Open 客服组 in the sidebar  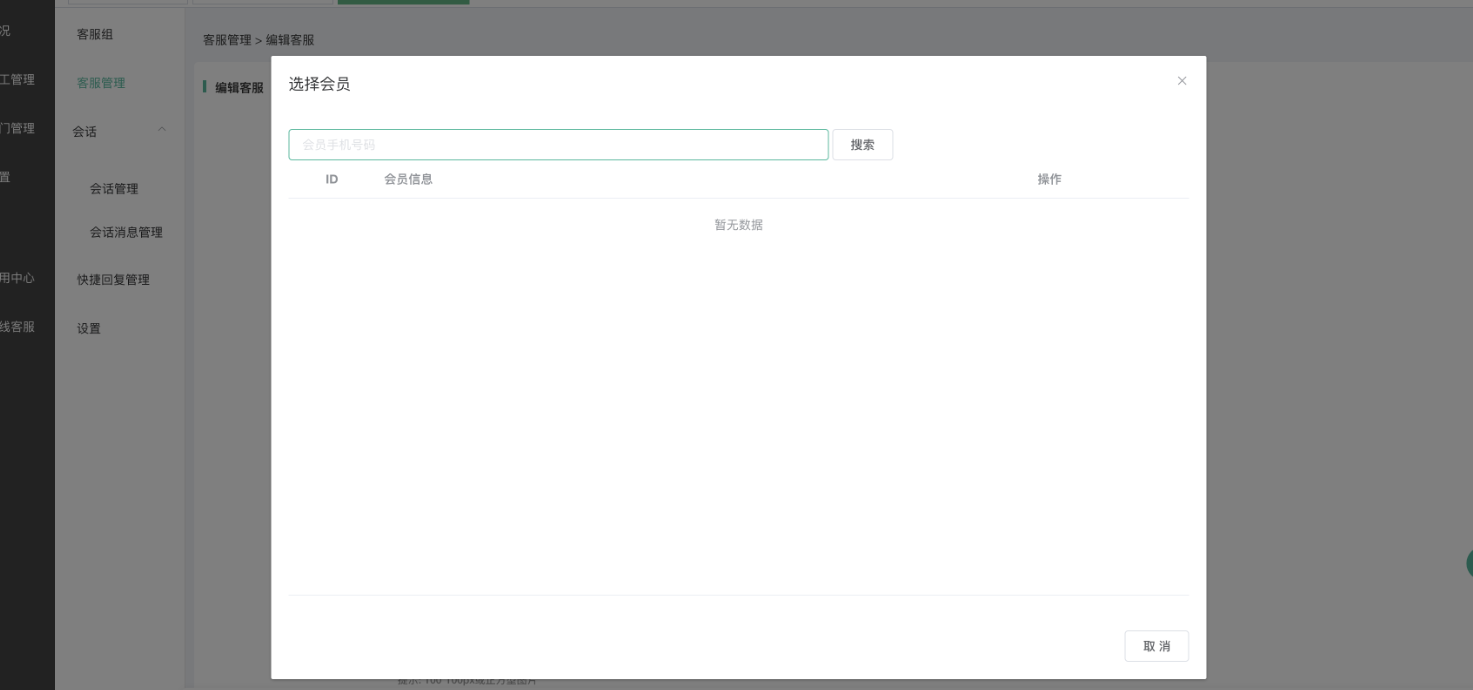click(x=95, y=35)
